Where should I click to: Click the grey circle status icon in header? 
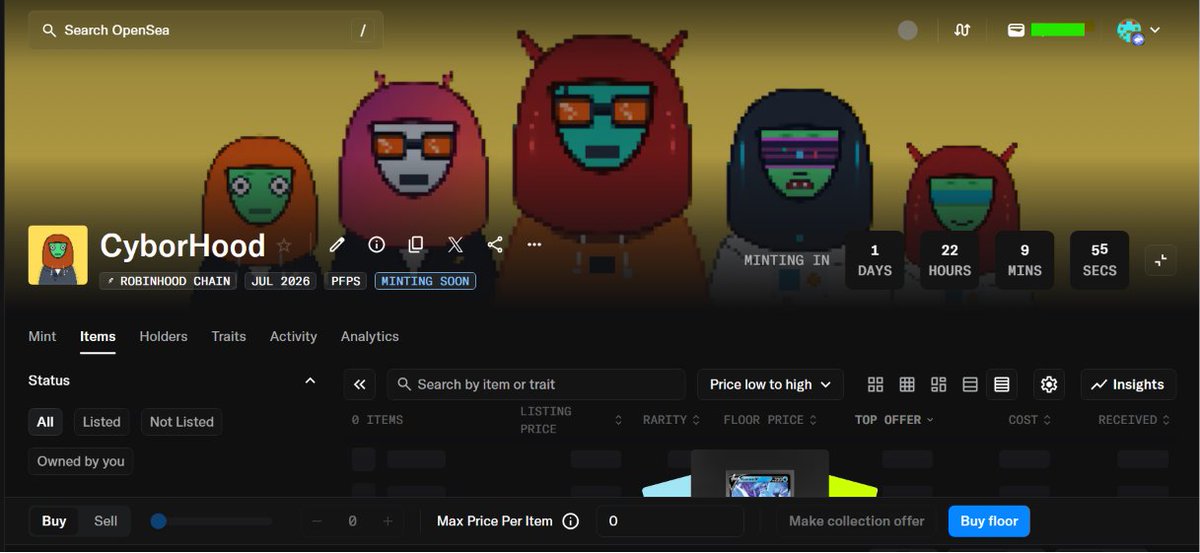908,30
